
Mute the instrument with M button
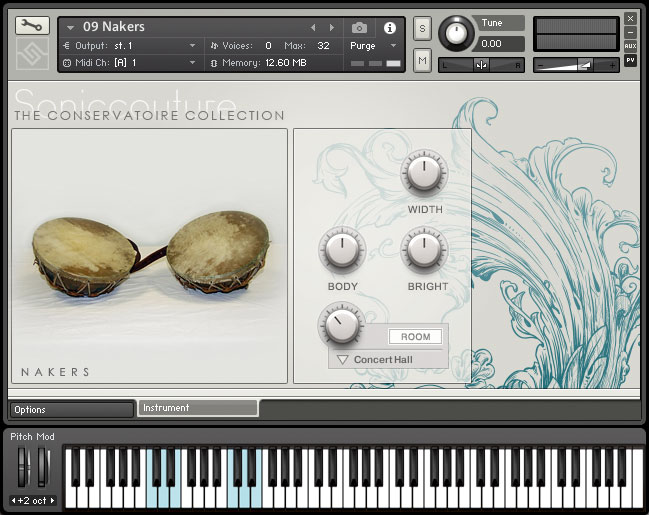[x=422, y=60]
